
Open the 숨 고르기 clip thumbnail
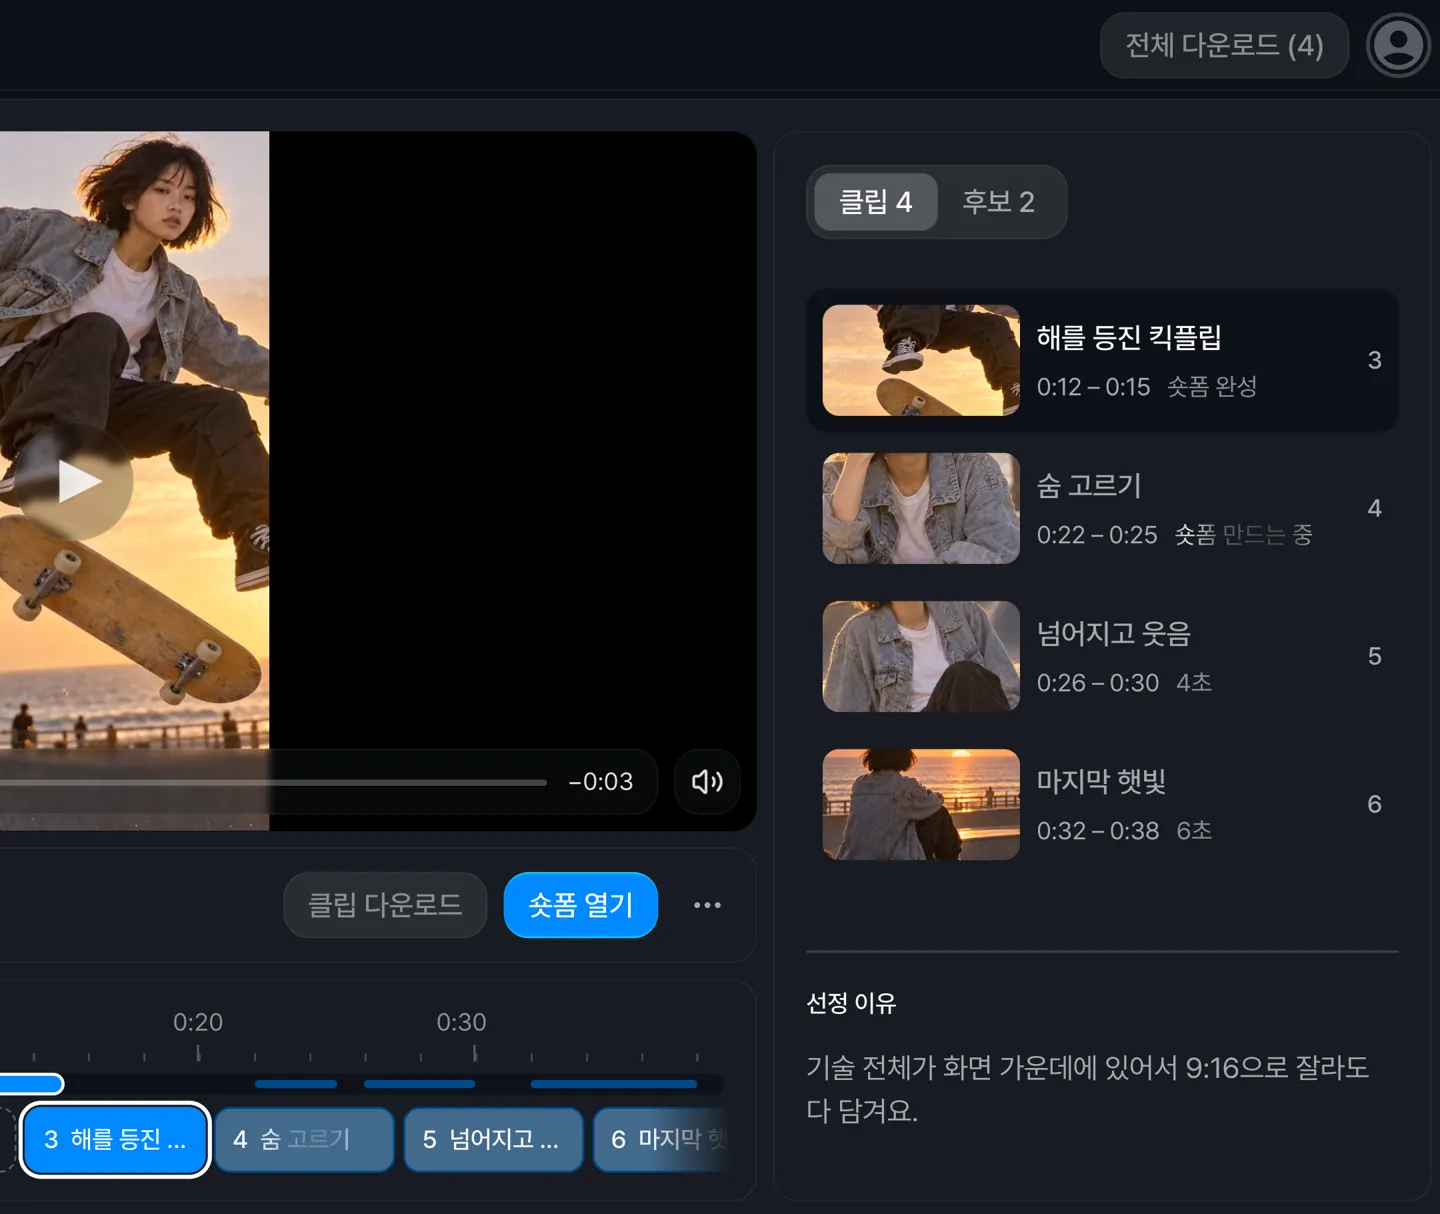tap(921, 508)
